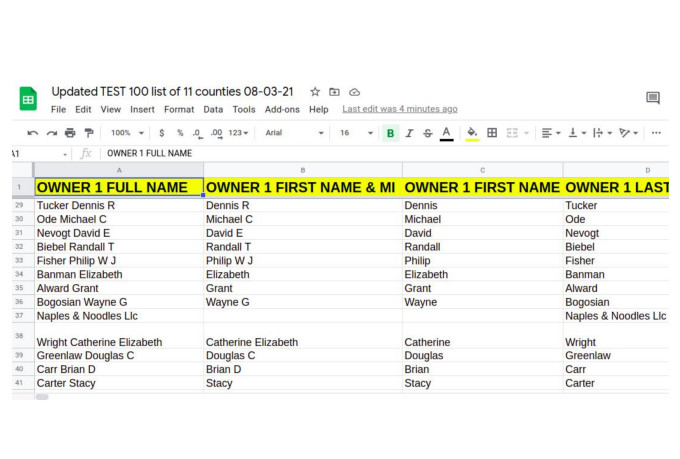Select column A header
The height and width of the screenshot is (459, 680).
119,170
